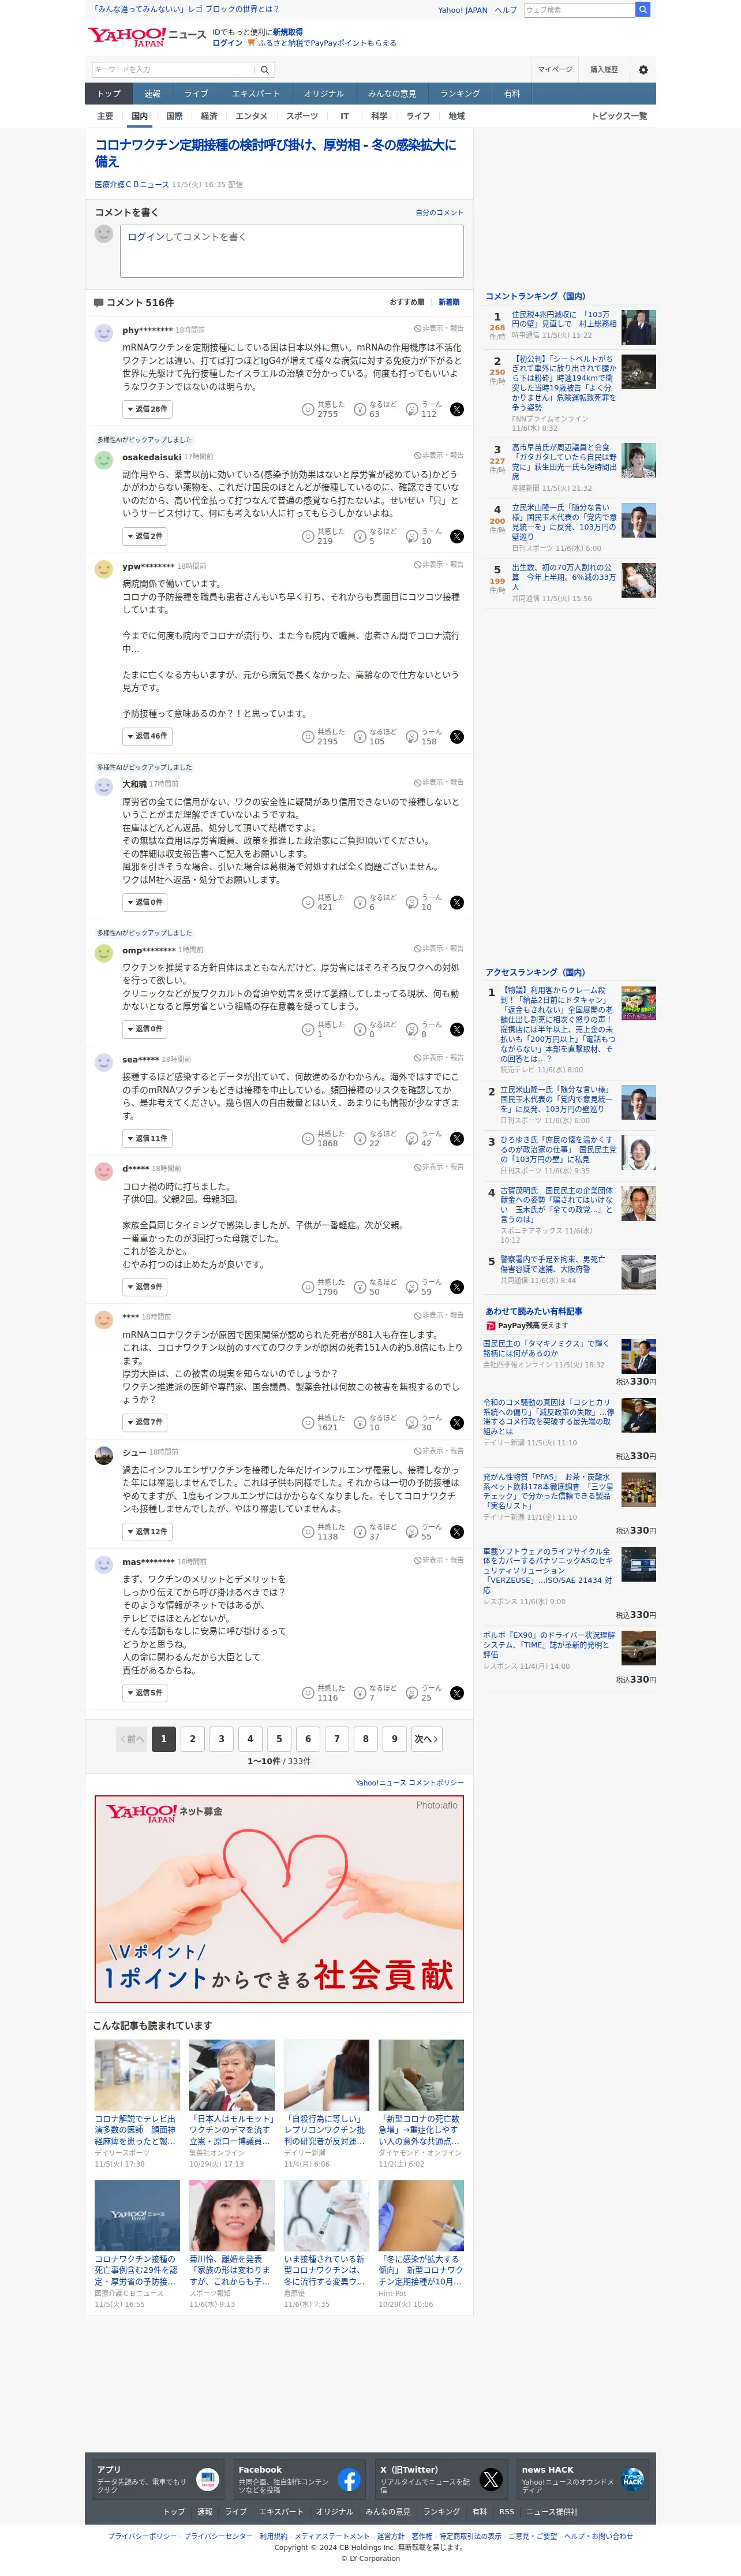Viewport: 741px width, 2576px height.
Task: Expand 返信5件 replies under mas******** comment
Action: coord(145,1692)
